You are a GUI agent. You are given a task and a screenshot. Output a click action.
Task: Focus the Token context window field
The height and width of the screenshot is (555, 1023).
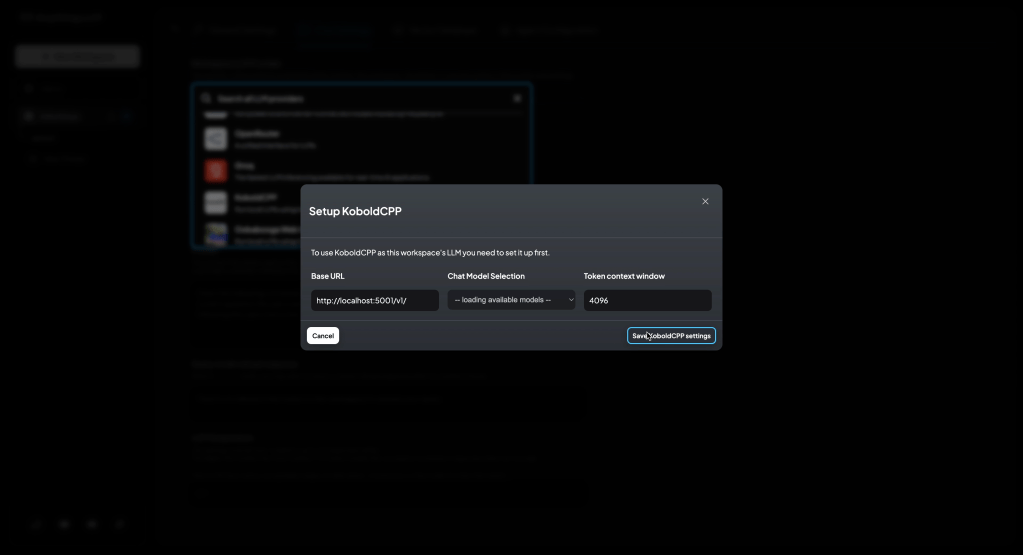pos(647,300)
